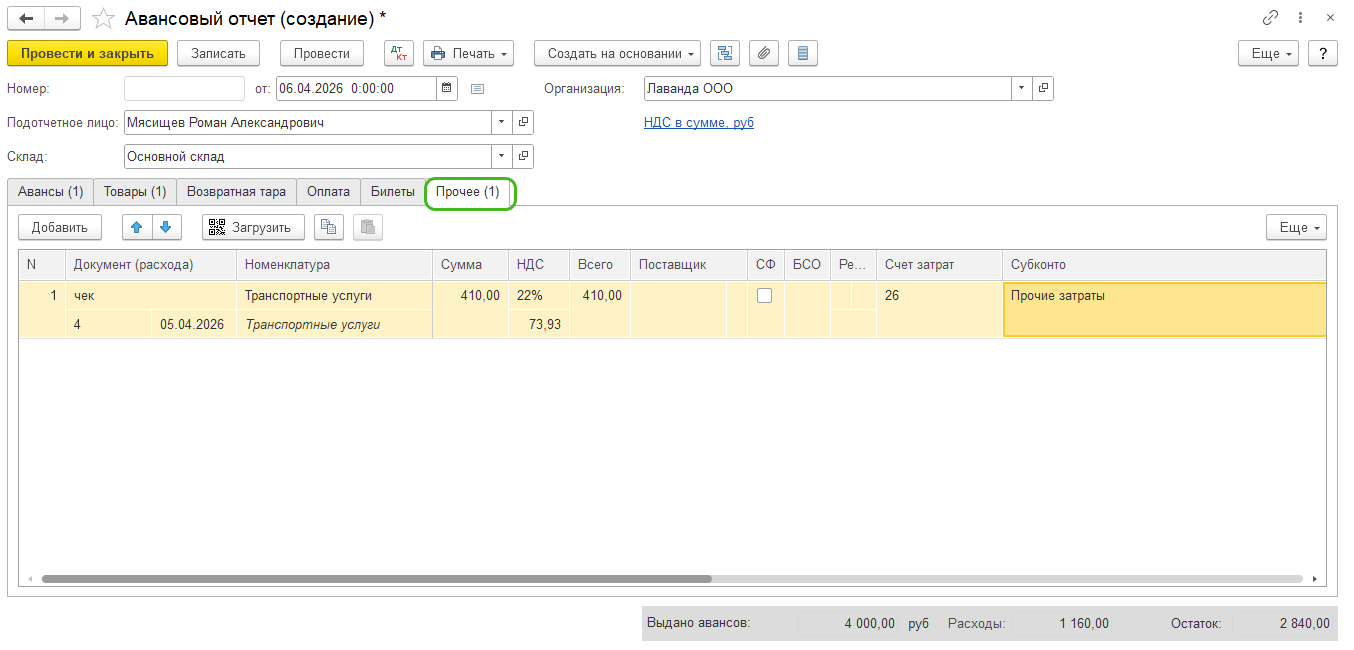Switch to Возвратная тара tab
Viewport: 1354px width, 650px height.
tap(237, 191)
